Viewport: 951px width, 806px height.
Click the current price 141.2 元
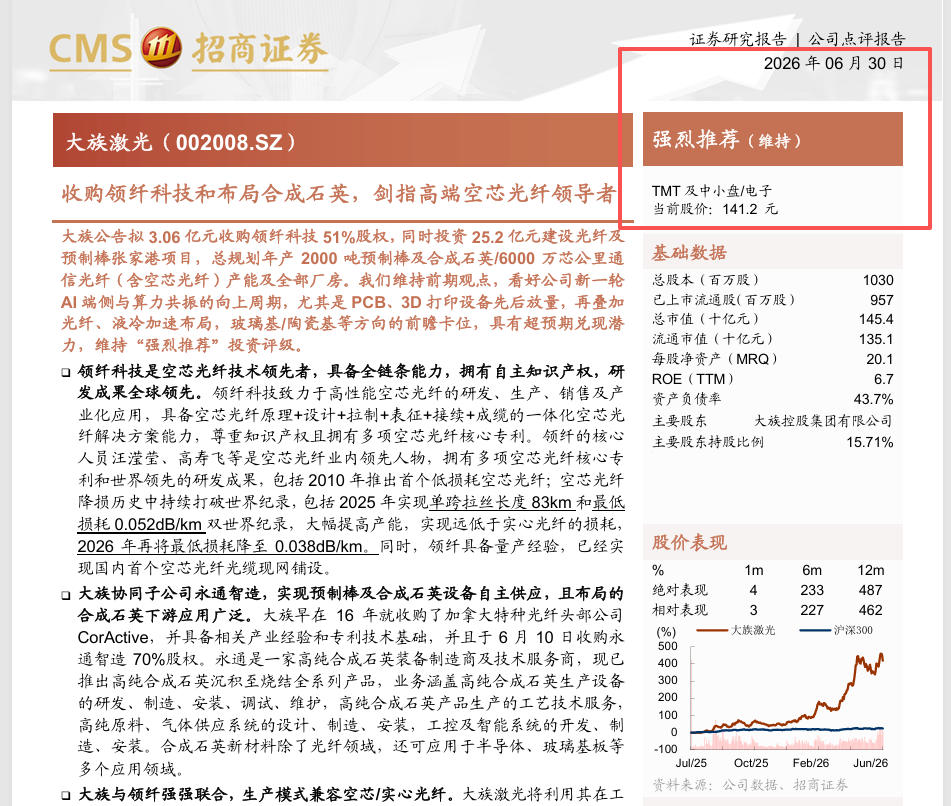click(x=750, y=209)
